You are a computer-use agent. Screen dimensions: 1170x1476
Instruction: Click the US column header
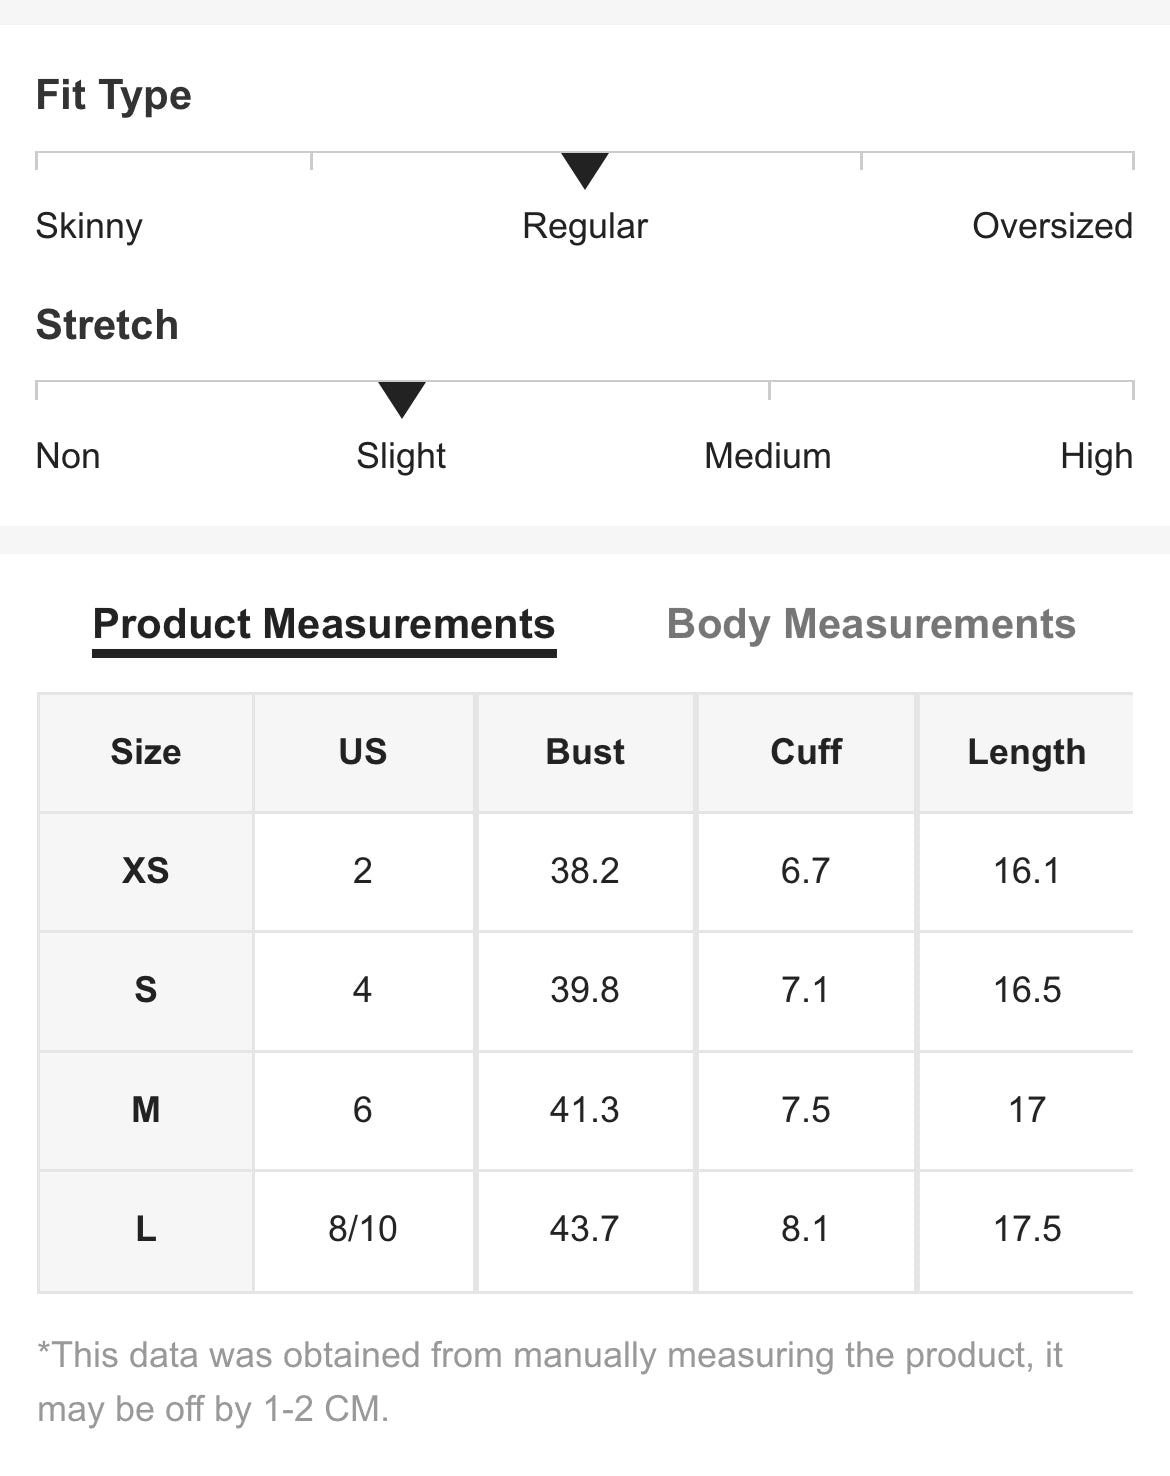[363, 752]
